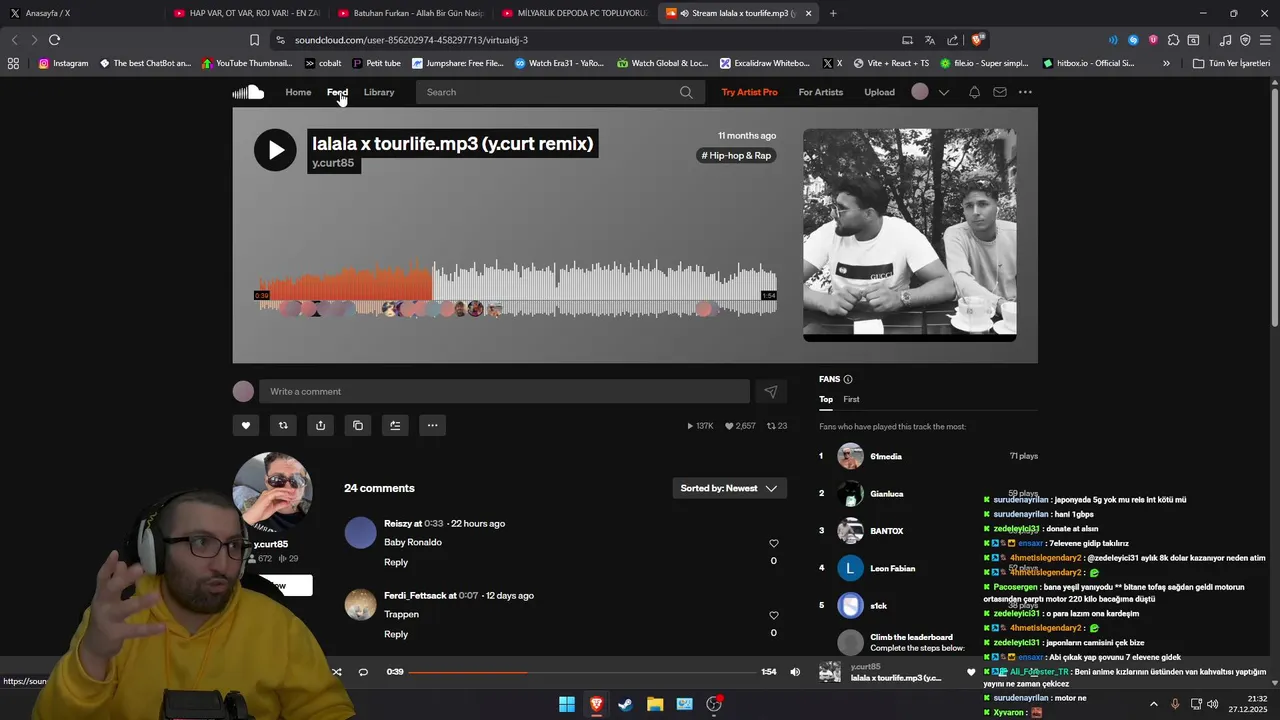Open fan 61media profile
Image resolution: width=1280 pixels, height=720 pixels.
(886, 456)
